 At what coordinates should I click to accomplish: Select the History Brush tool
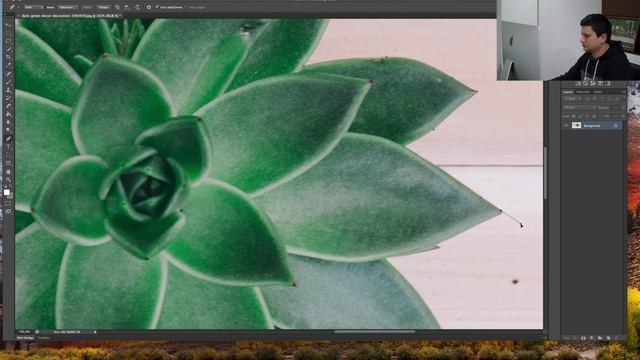8,98
